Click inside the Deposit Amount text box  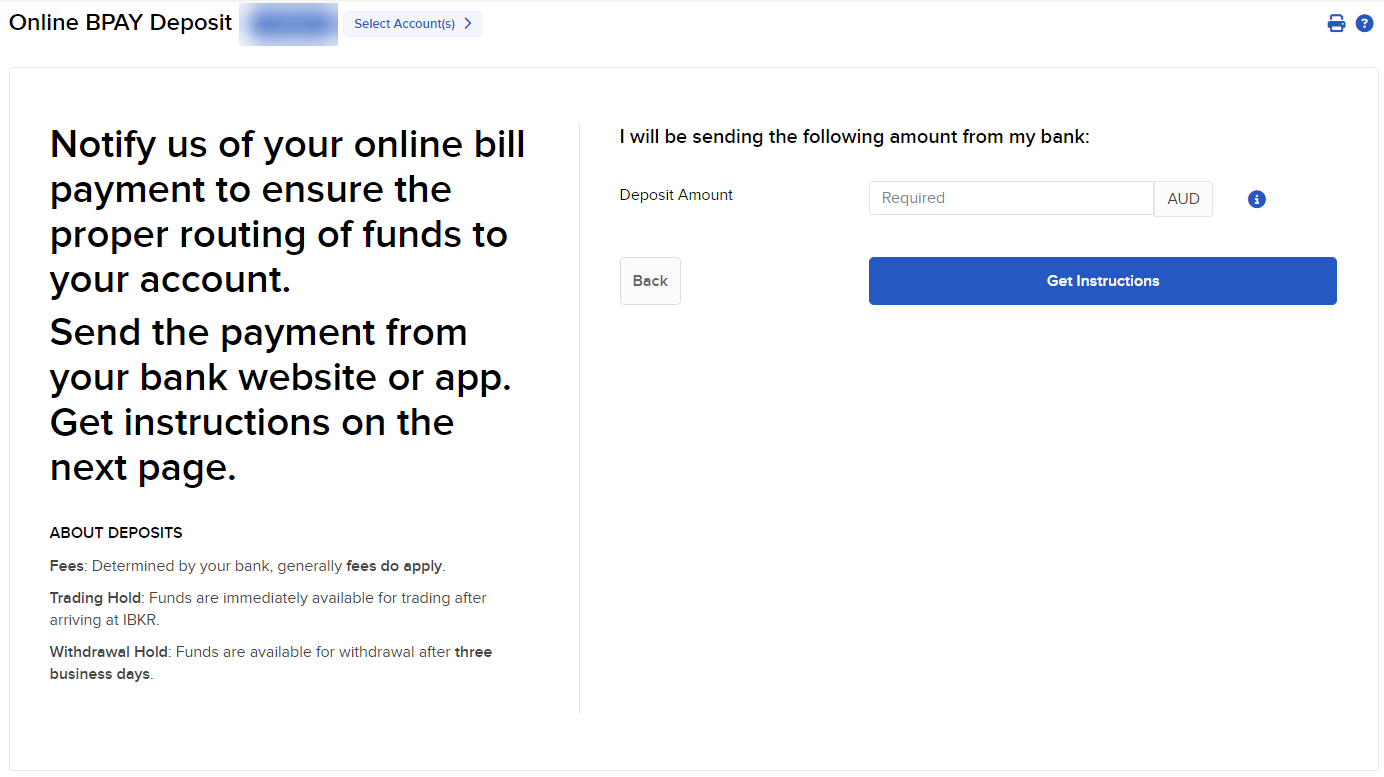pyautogui.click(x=1010, y=197)
